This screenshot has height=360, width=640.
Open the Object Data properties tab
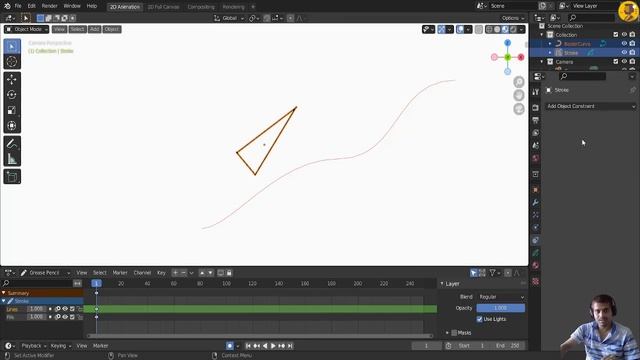tap(536, 253)
